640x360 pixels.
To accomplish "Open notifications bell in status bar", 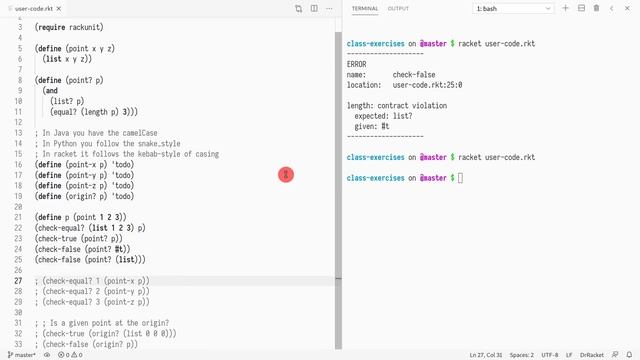I will pyautogui.click(x=629, y=355).
